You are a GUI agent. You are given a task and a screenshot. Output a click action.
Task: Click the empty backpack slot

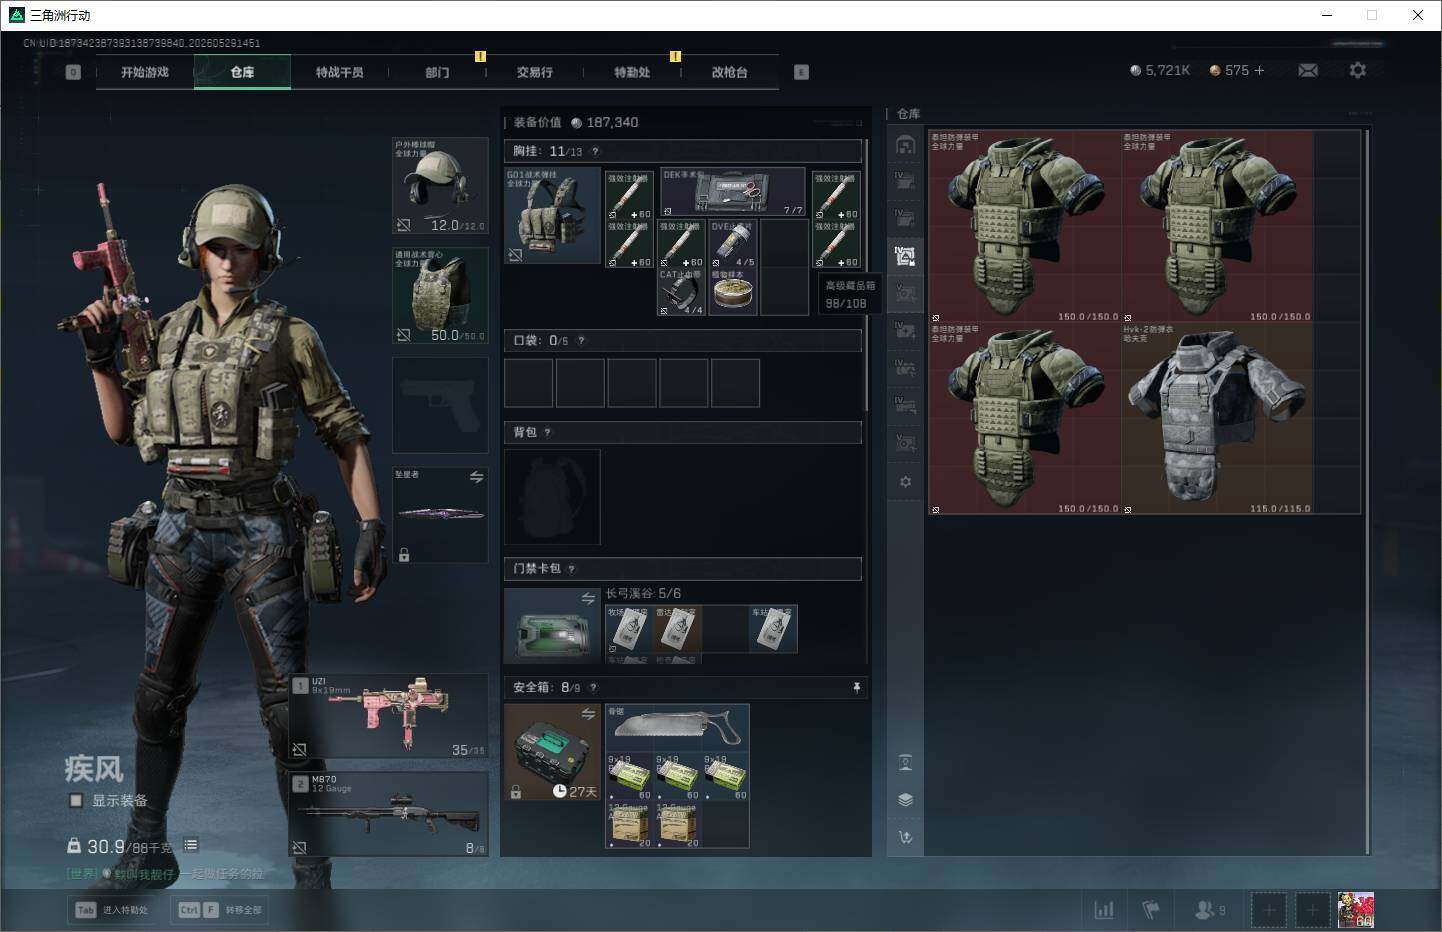pyautogui.click(x=552, y=497)
